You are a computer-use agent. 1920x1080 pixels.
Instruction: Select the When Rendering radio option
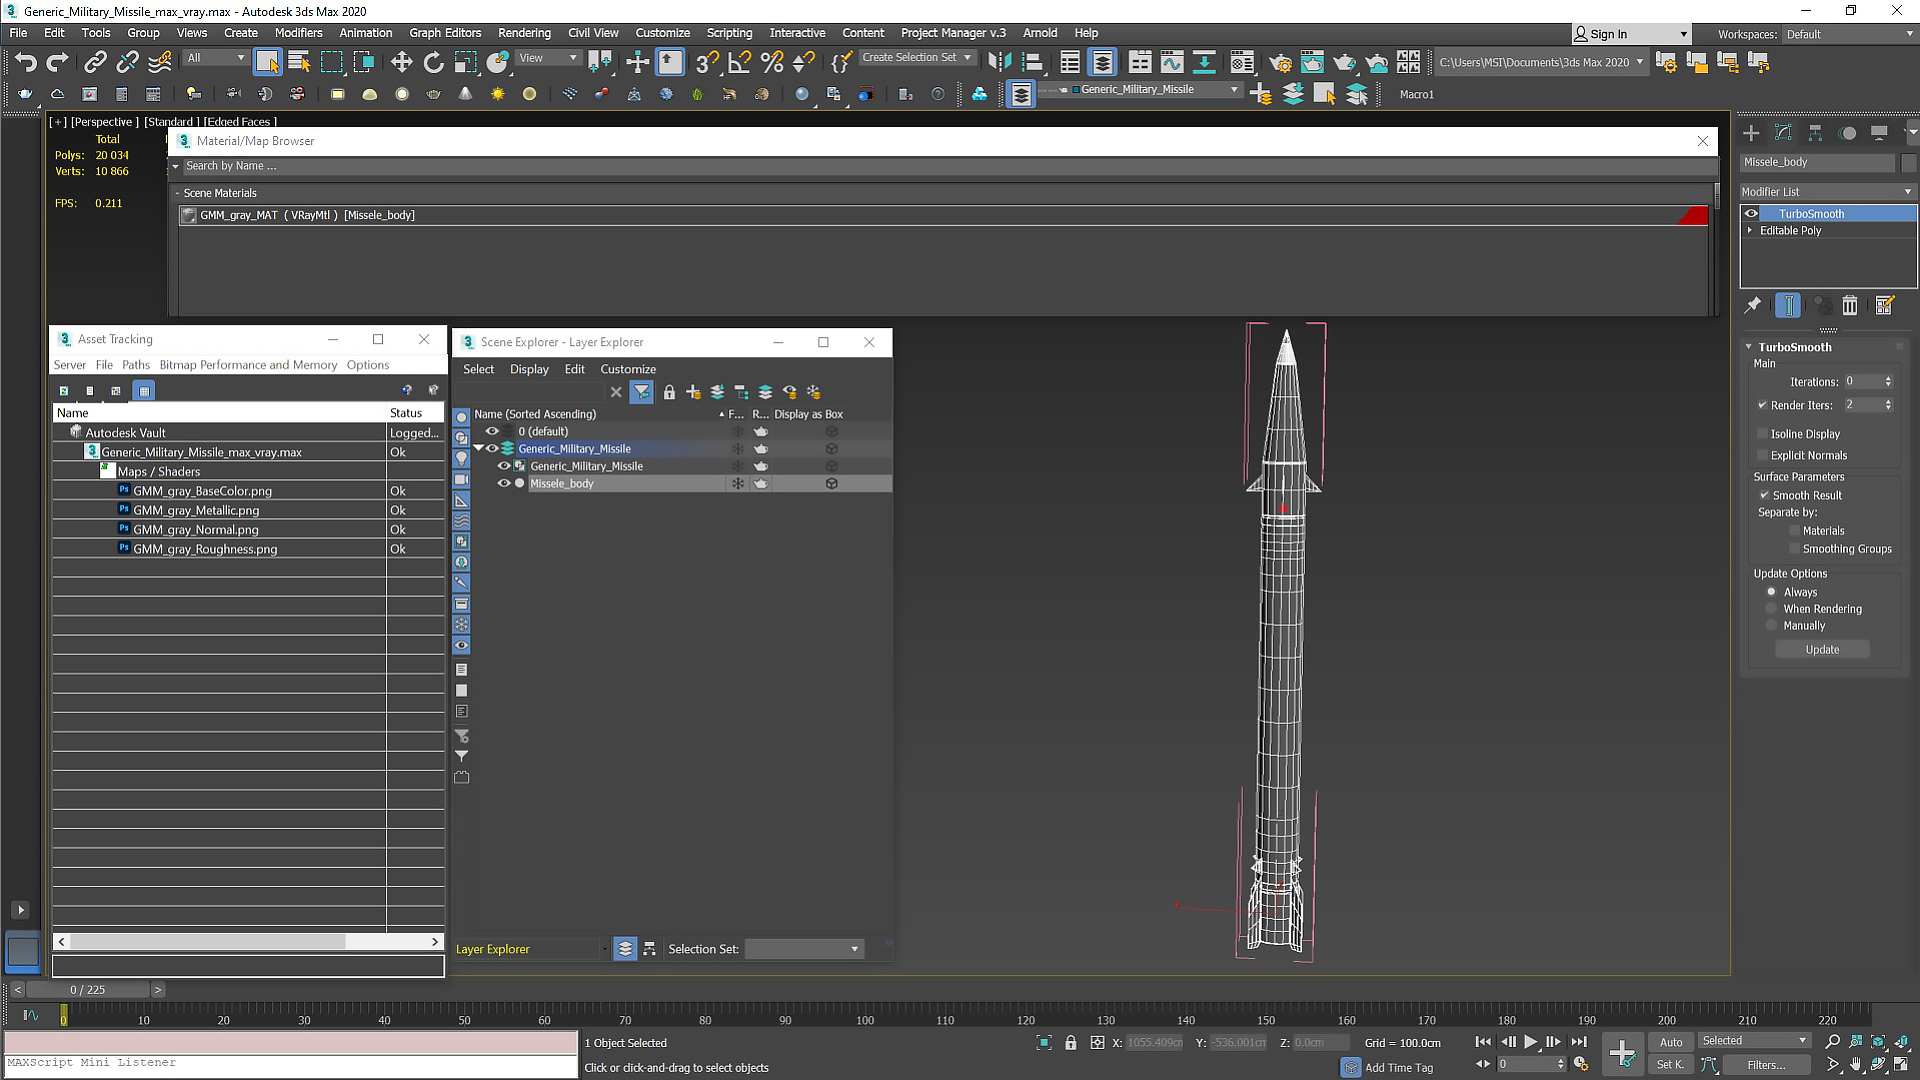[1772, 609]
